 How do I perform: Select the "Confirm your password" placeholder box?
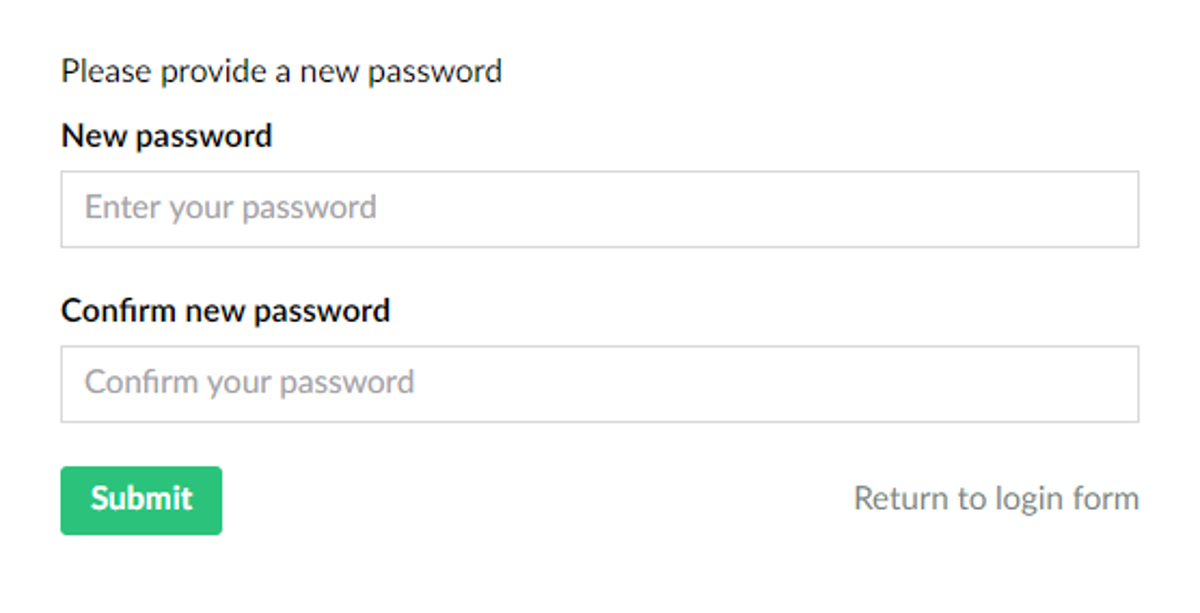599,384
